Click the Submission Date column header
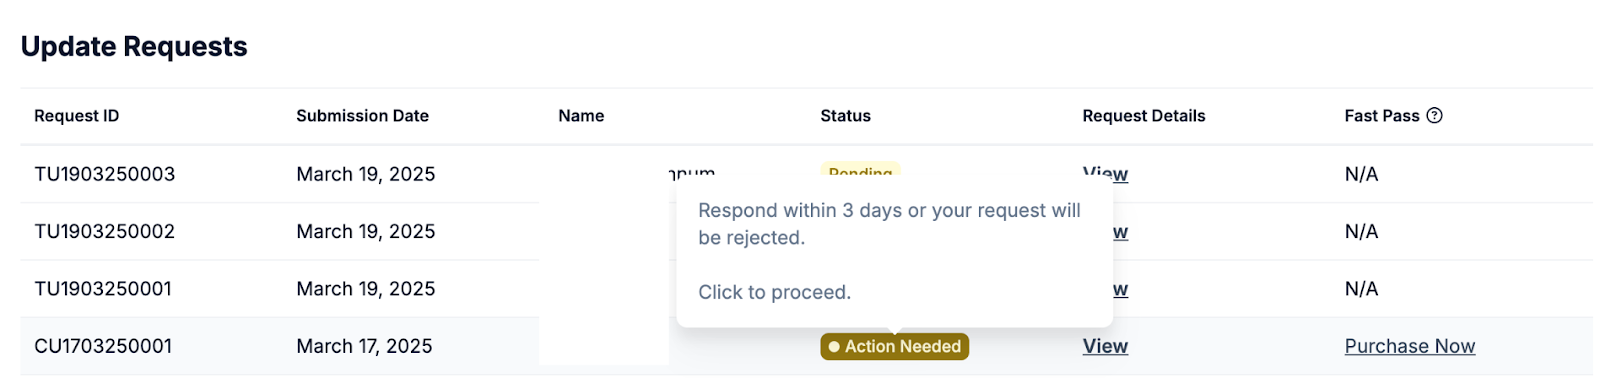 [x=362, y=116]
